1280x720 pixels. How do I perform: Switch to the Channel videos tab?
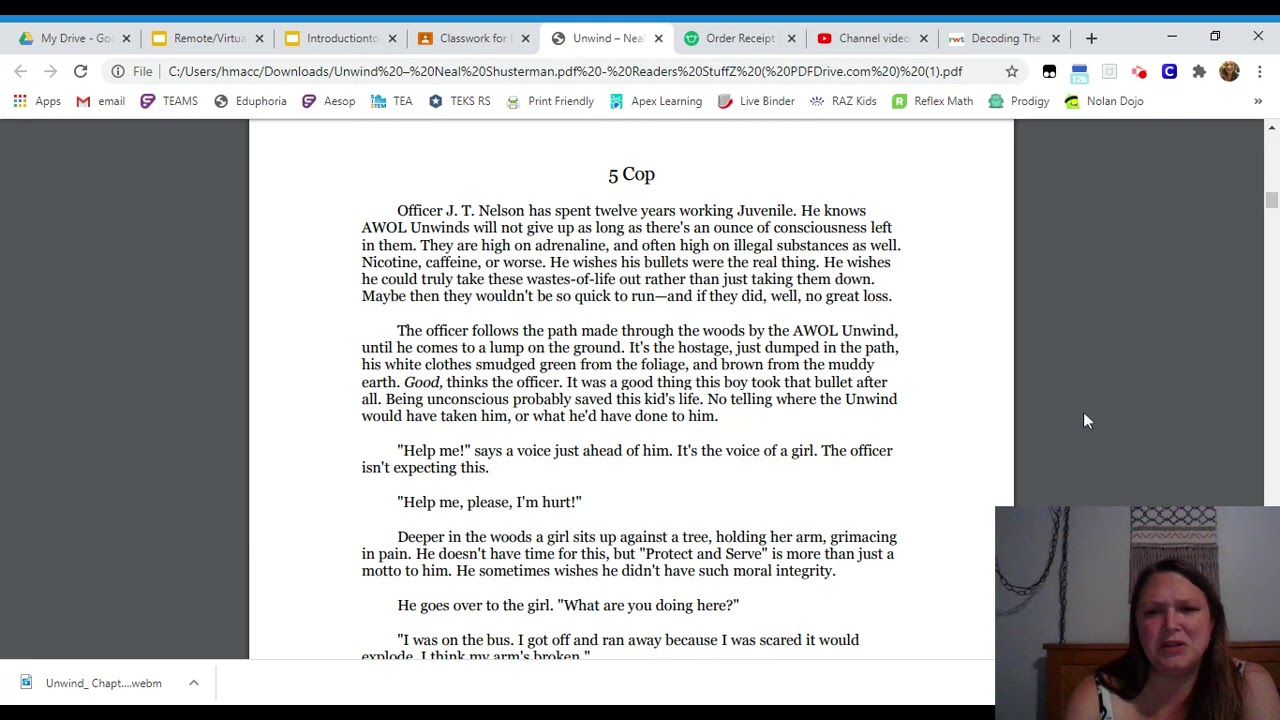(865, 38)
